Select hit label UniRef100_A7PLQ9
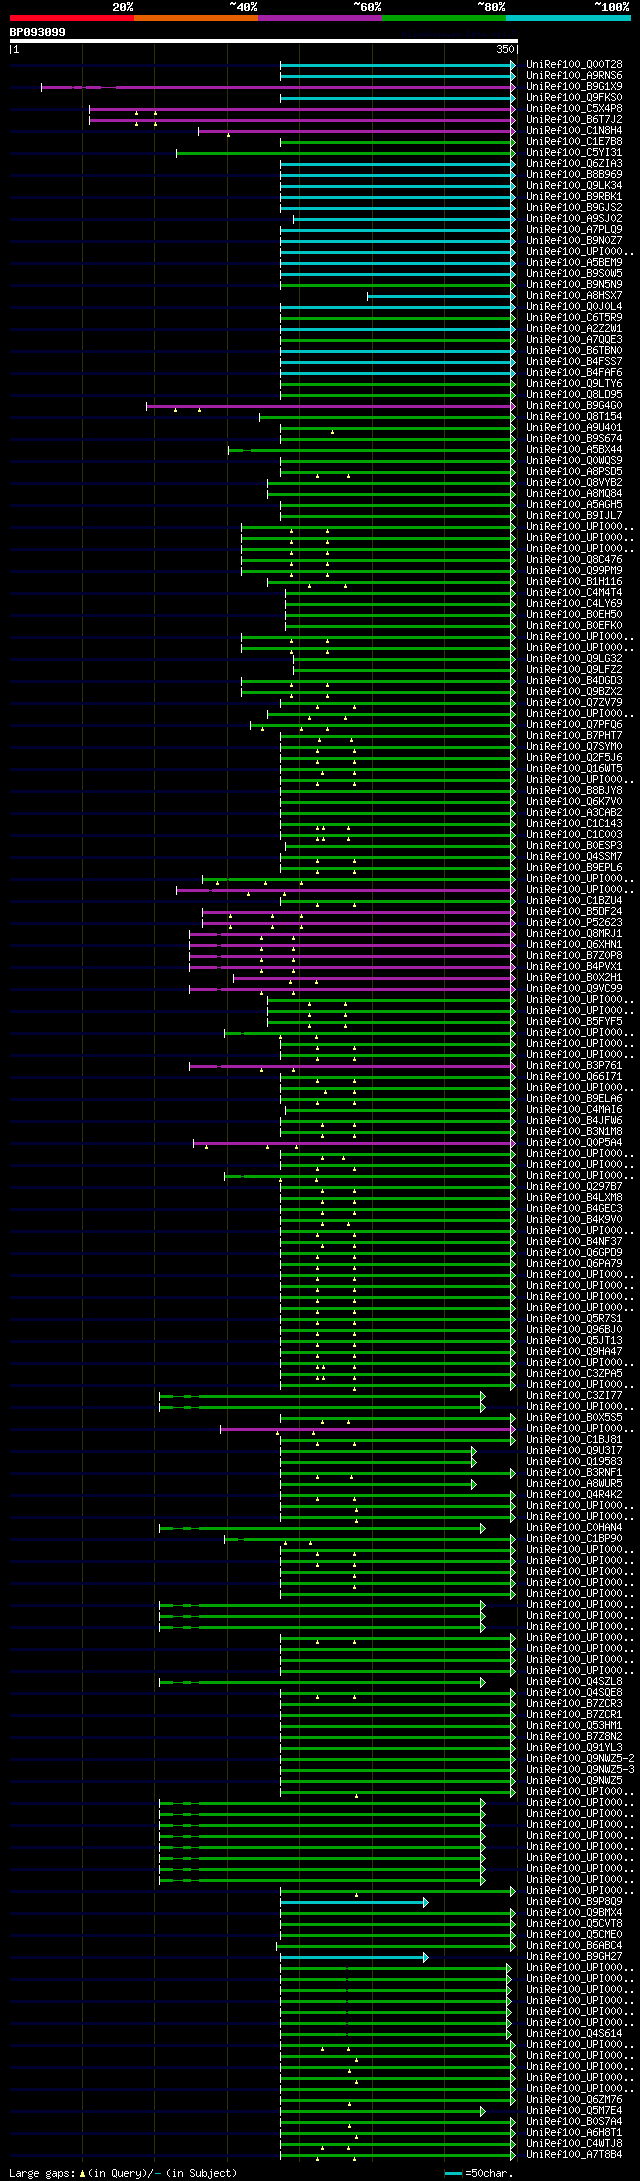 click(574, 229)
